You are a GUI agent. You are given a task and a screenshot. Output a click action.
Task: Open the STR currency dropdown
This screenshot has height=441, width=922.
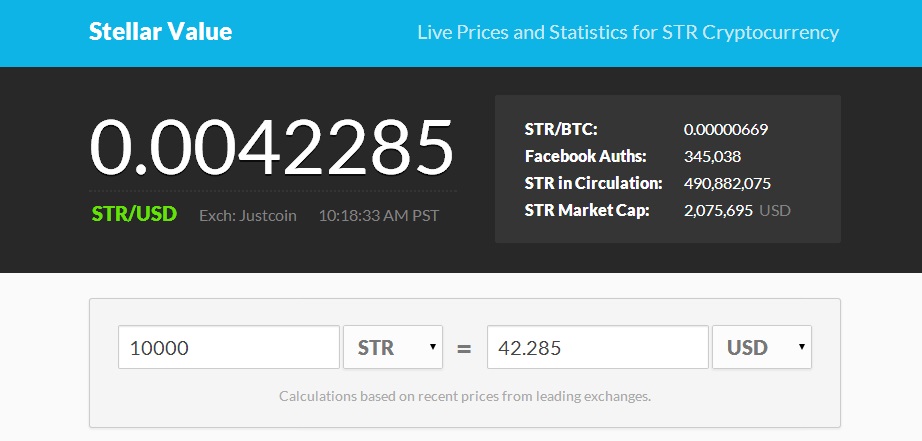click(393, 347)
